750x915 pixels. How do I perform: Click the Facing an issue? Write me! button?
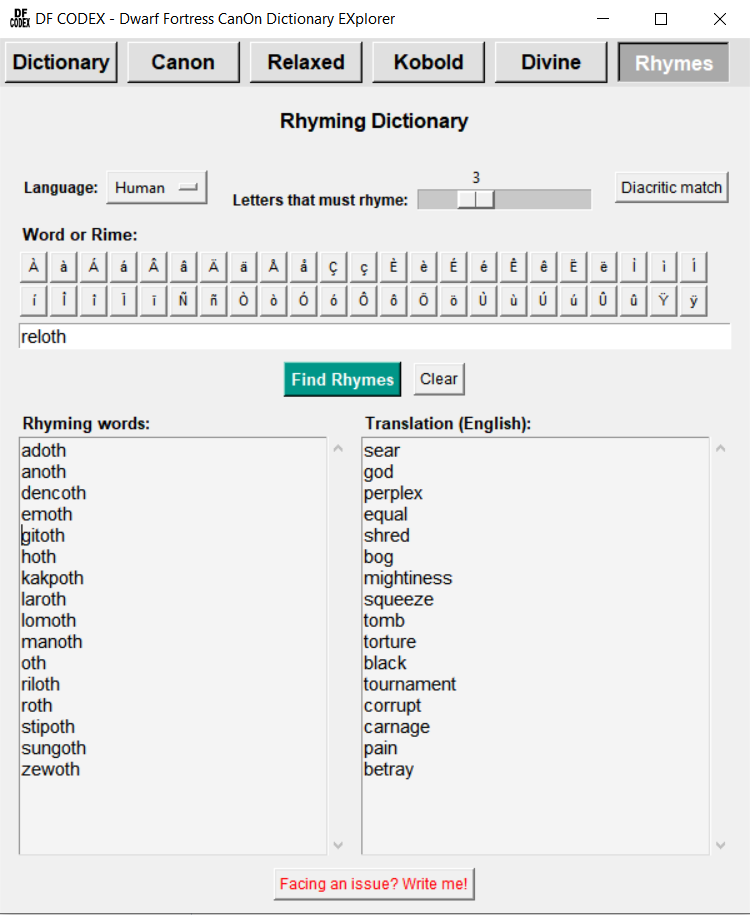click(x=374, y=883)
